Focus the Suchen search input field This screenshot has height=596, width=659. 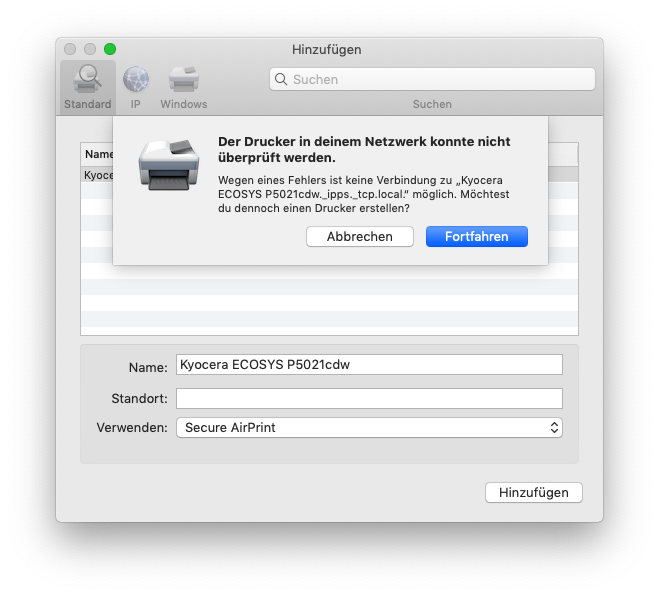coord(432,79)
